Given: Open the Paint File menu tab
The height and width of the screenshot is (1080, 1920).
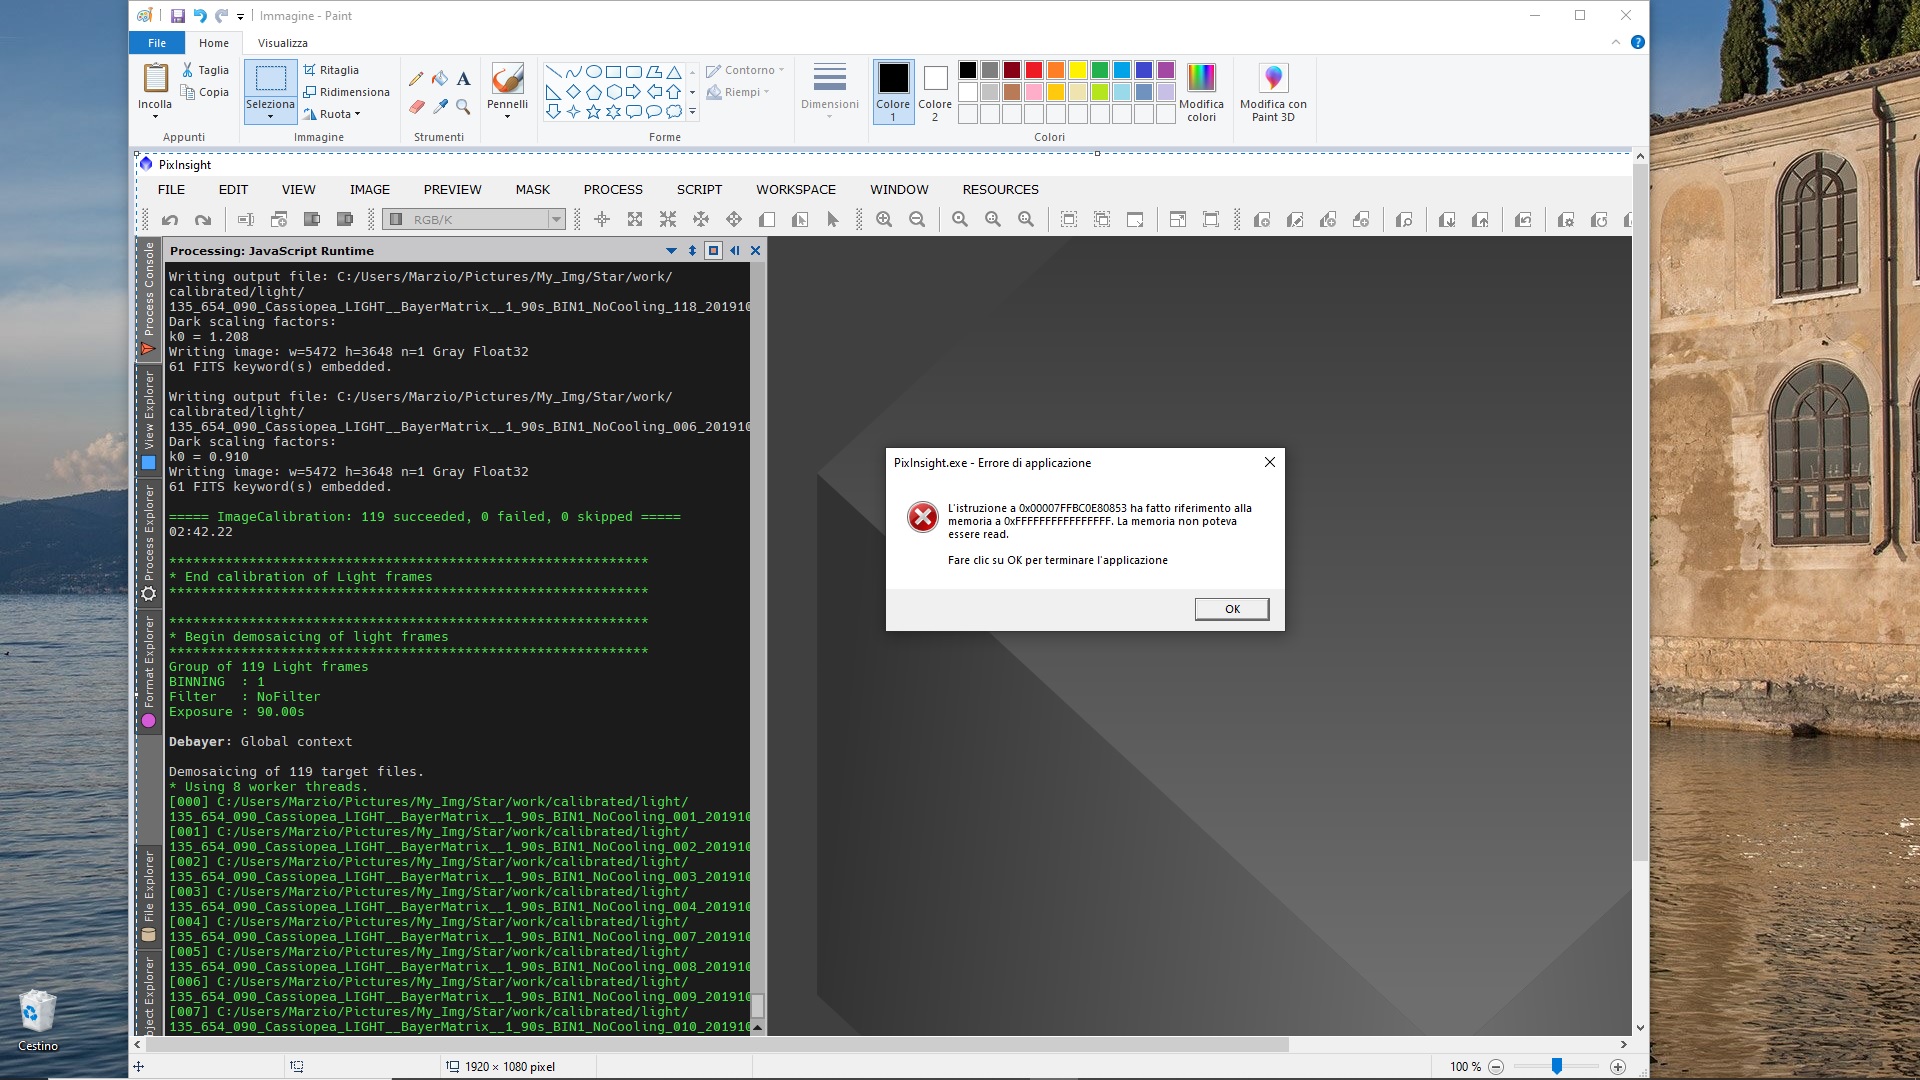Looking at the screenshot, I should click(x=157, y=43).
